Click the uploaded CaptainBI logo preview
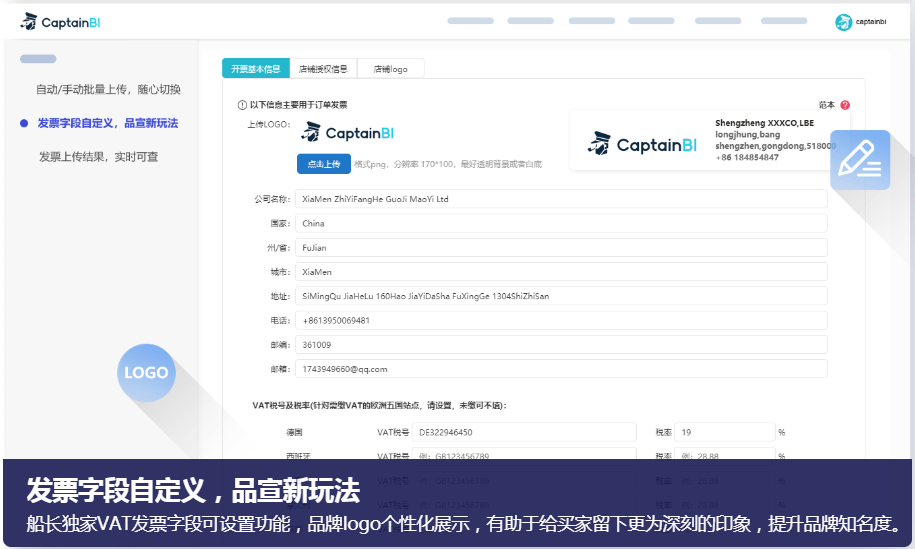 coord(347,132)
